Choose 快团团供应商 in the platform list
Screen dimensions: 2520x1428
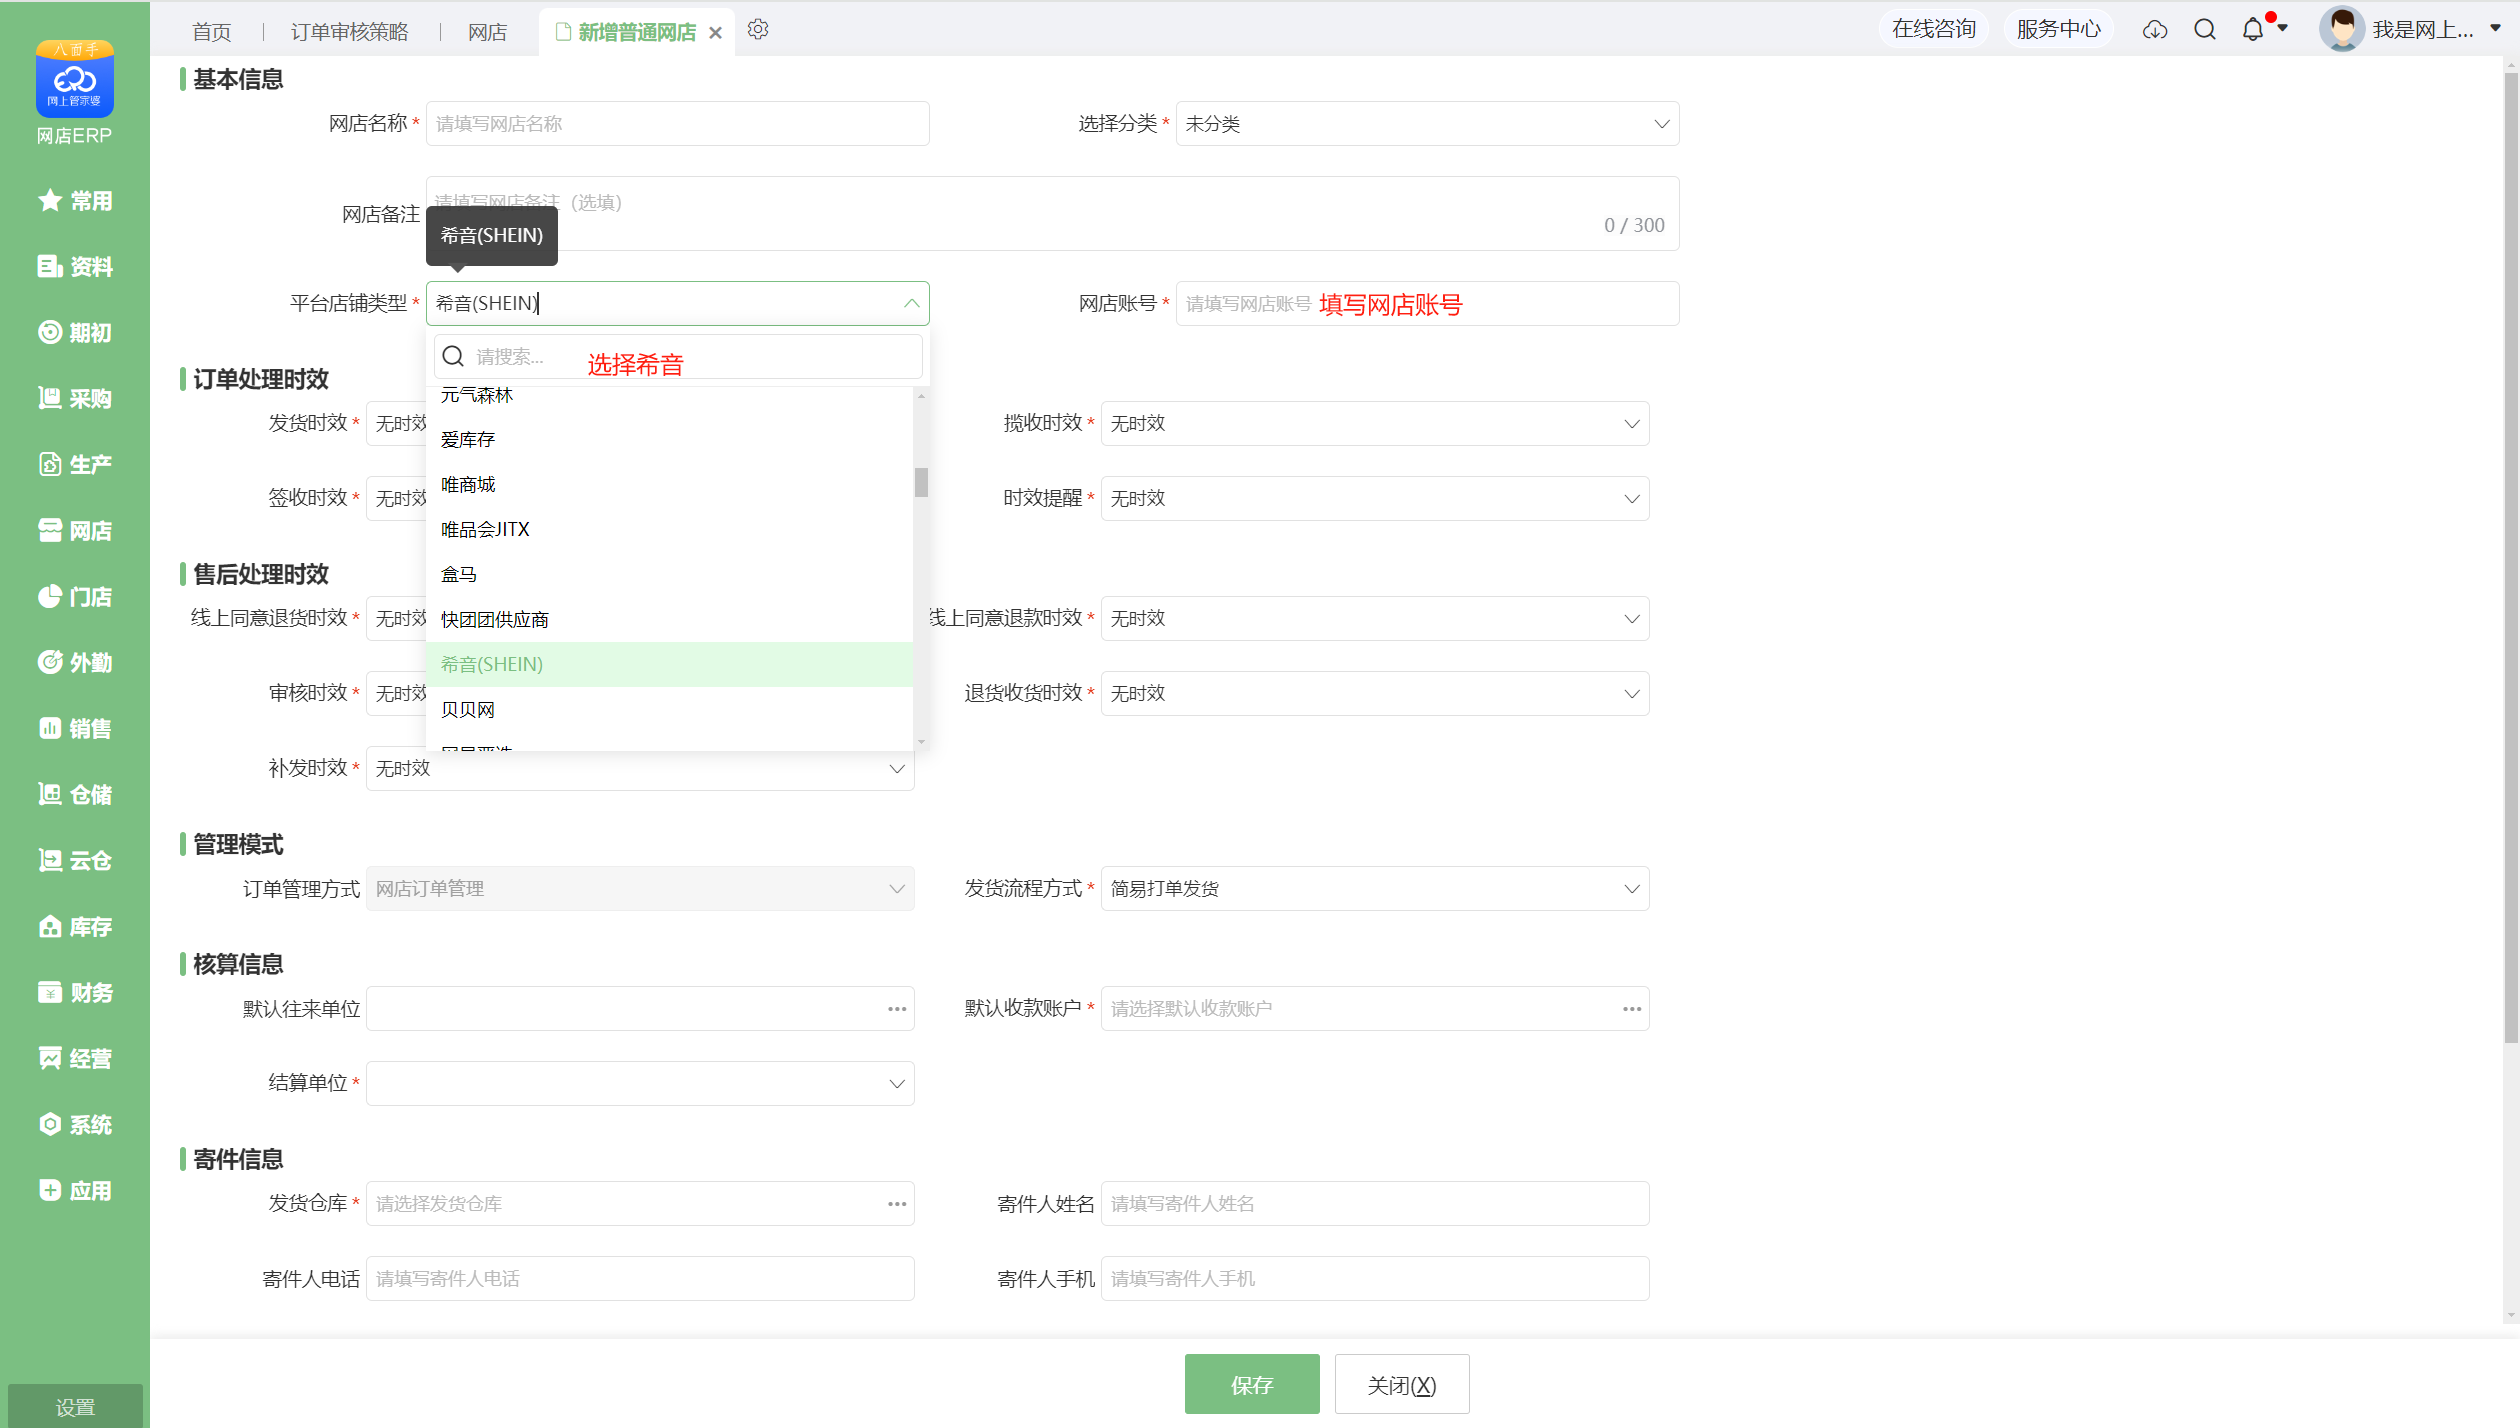pyautogui.click(x=669, y=620)
